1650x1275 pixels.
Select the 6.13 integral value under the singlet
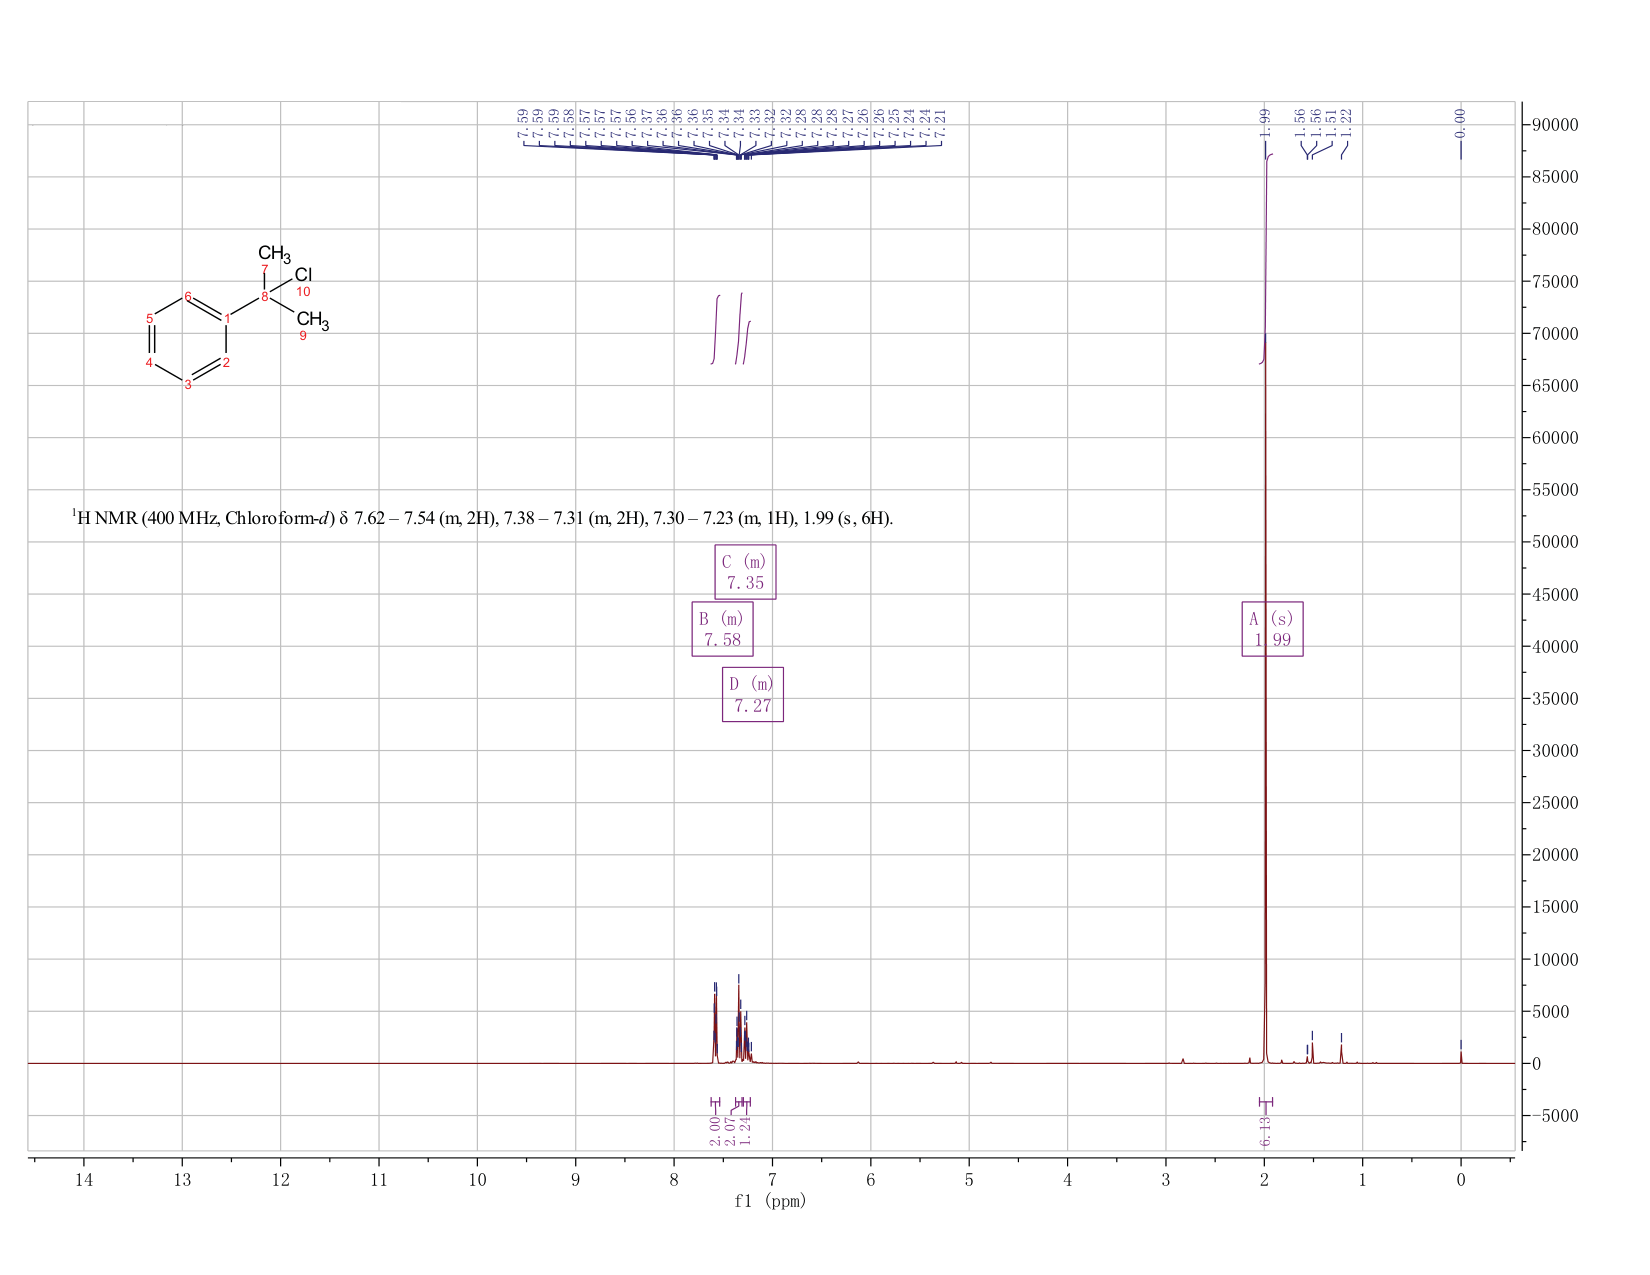1266,1132
